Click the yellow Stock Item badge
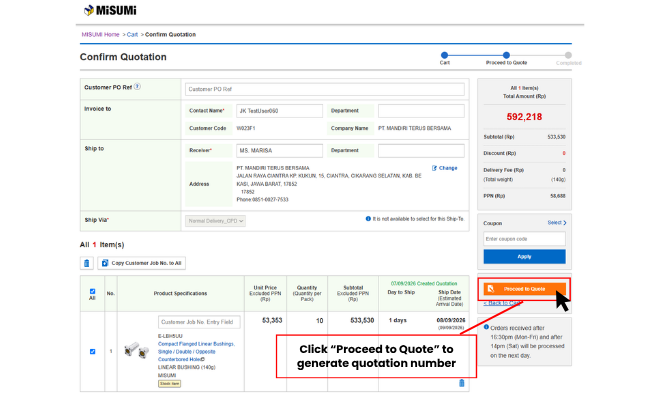Image resolution: width=660 pixels, height=400 pixels. [169, 384]
